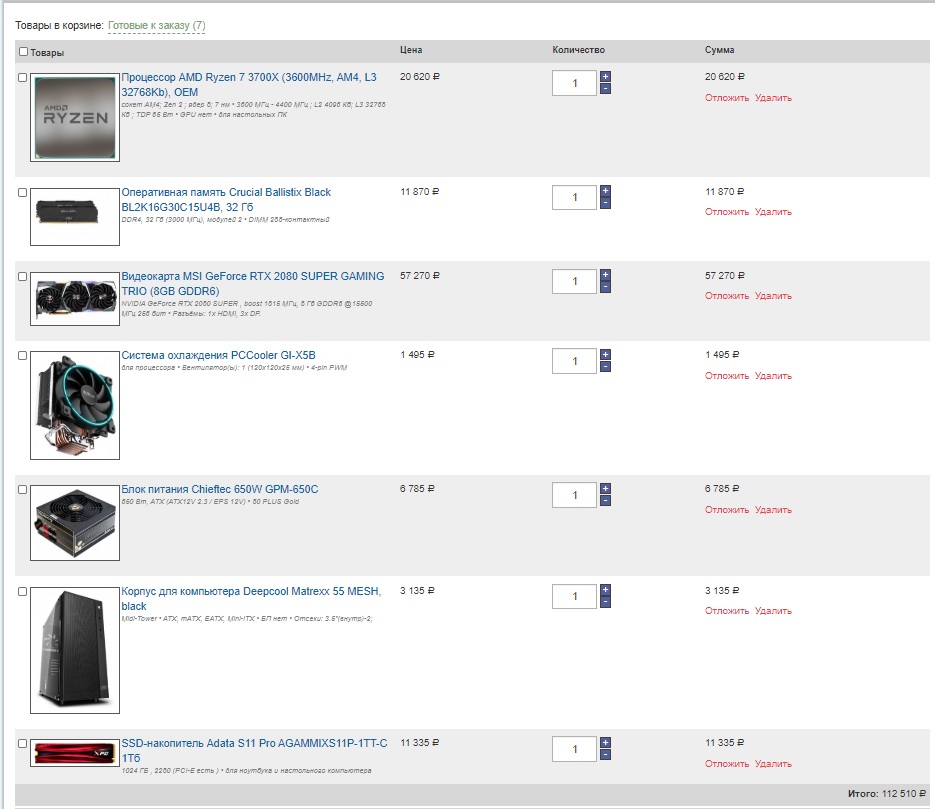Click the Ryzen processor quantity field

(574, 83)
